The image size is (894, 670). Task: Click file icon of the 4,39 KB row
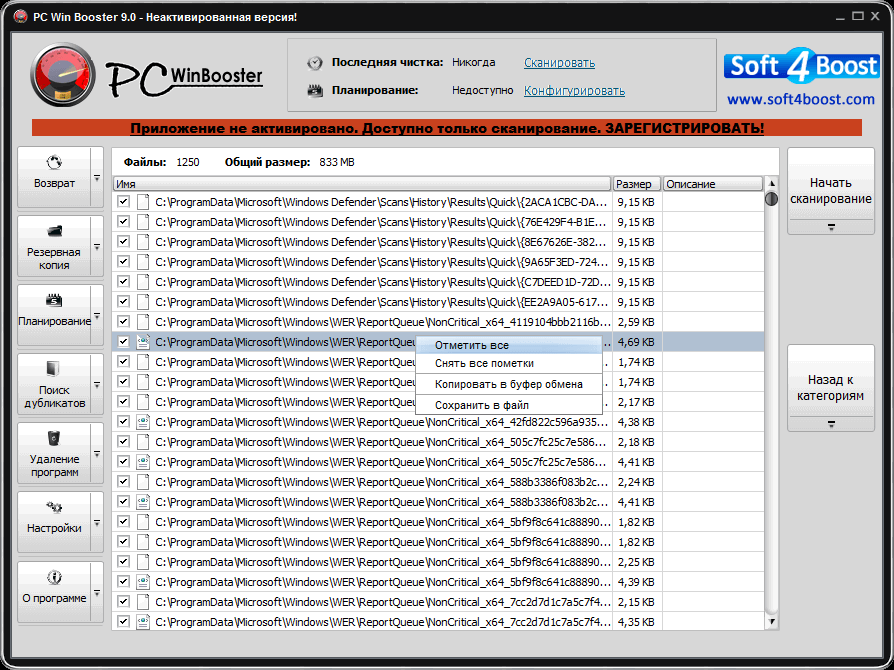click(x=143, y=582)
